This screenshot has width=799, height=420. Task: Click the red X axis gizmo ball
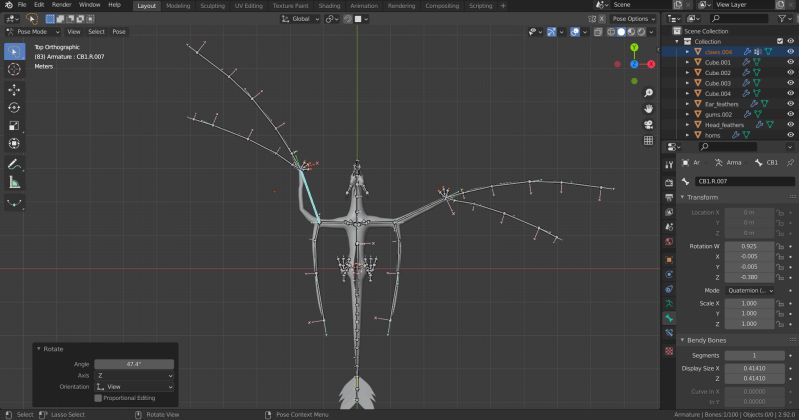[651, 64]
